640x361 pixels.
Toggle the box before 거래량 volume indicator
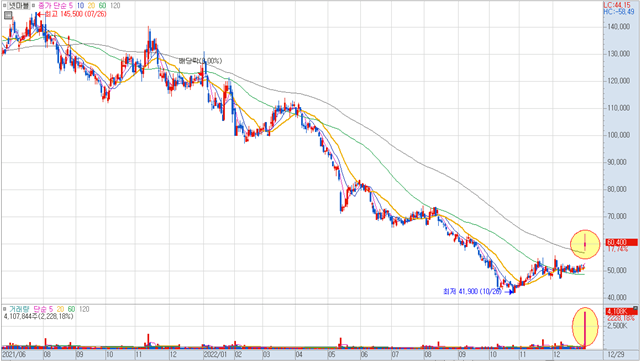click(x=5, y=309)
